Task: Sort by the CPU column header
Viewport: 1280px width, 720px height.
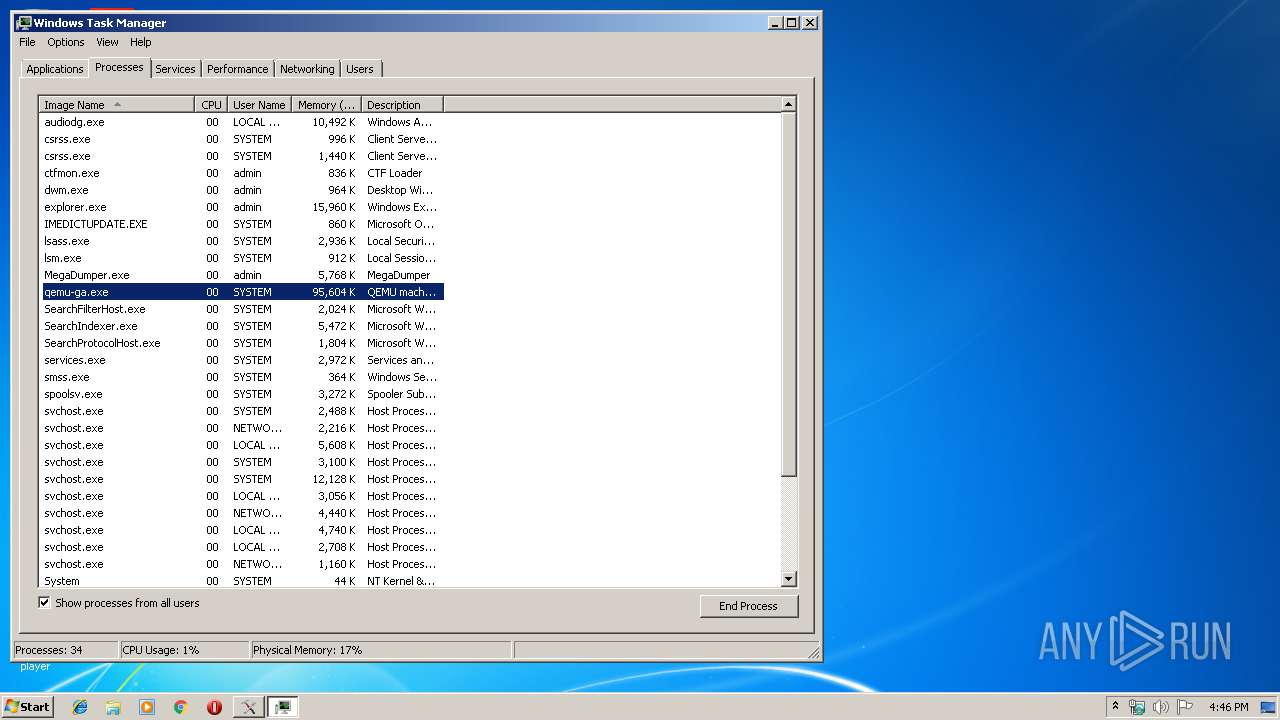Action: [211, 105]
